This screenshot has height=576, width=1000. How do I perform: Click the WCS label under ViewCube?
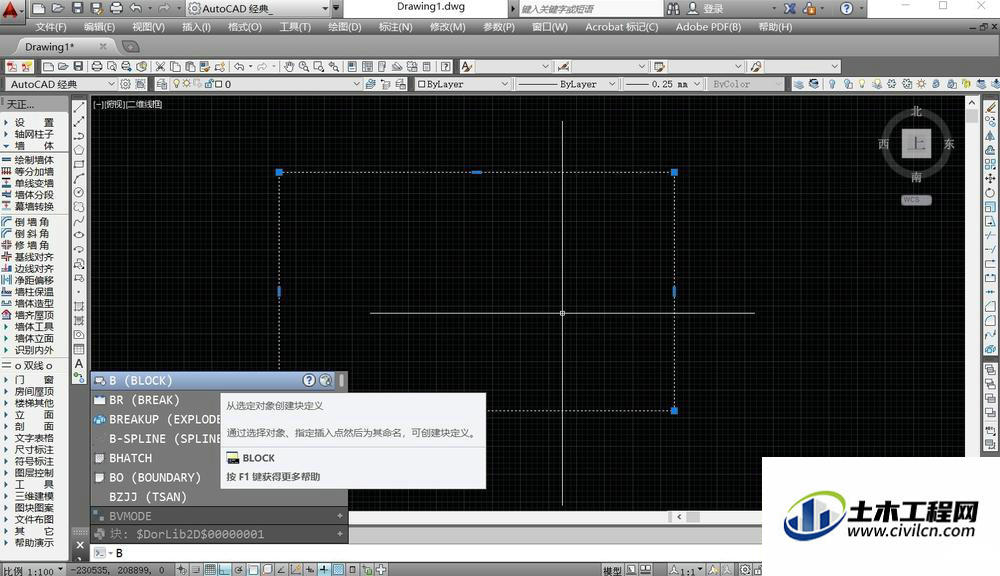pos(916,200)
